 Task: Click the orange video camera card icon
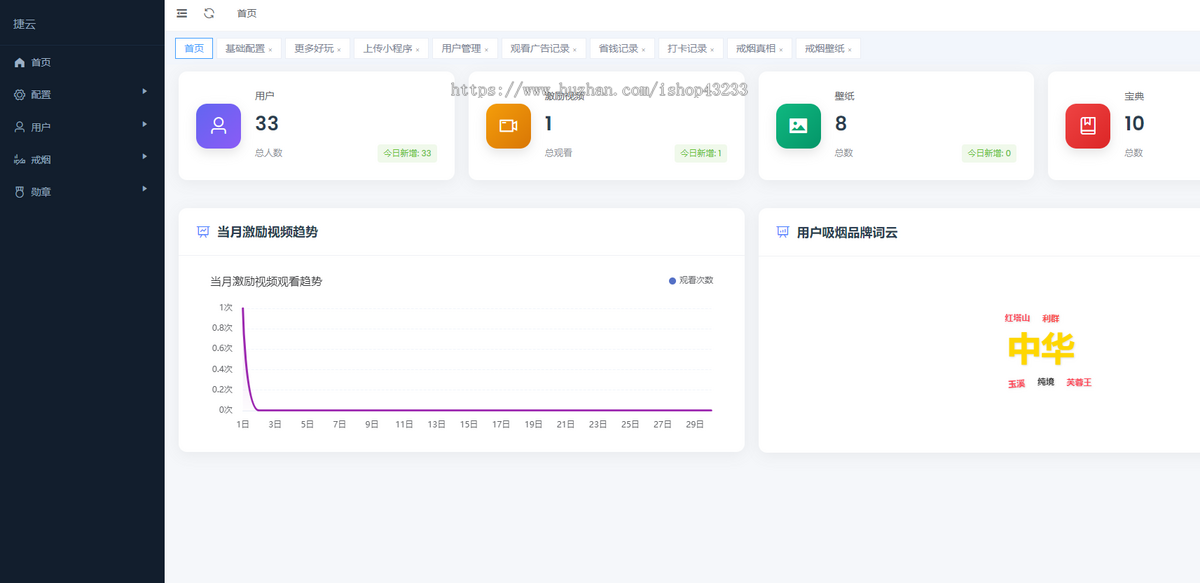tap(508, 126)
